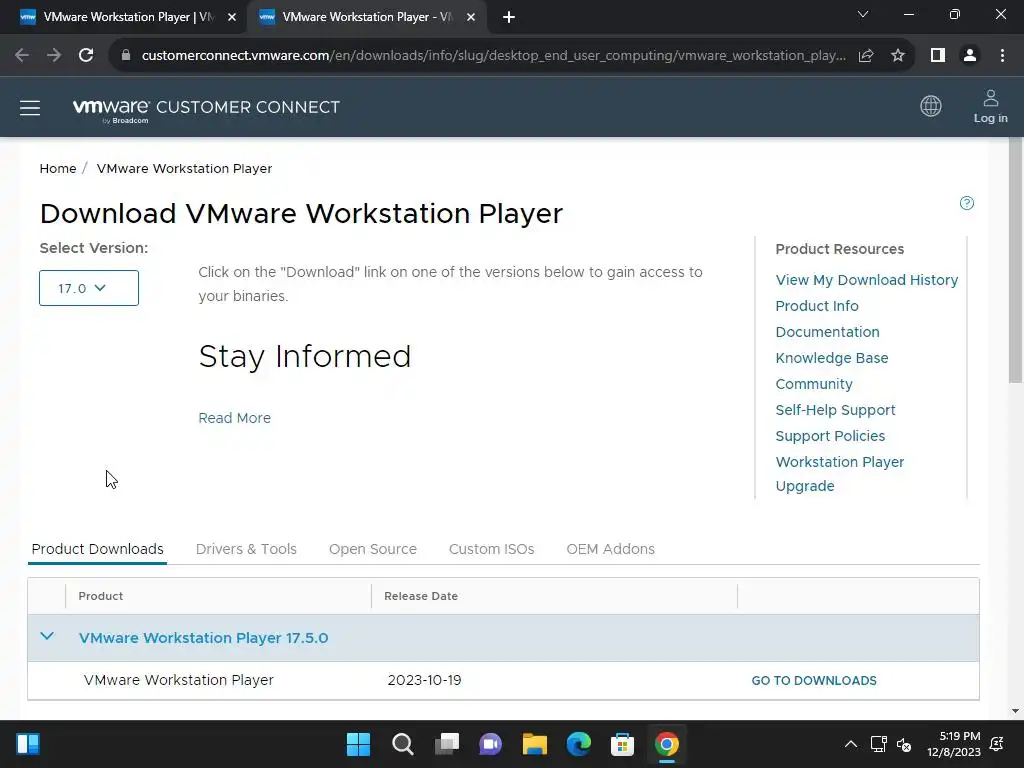Screen dimensions: 1024x768
Task: Select the Custom ISOs tab
Action: tap(492, 549)
